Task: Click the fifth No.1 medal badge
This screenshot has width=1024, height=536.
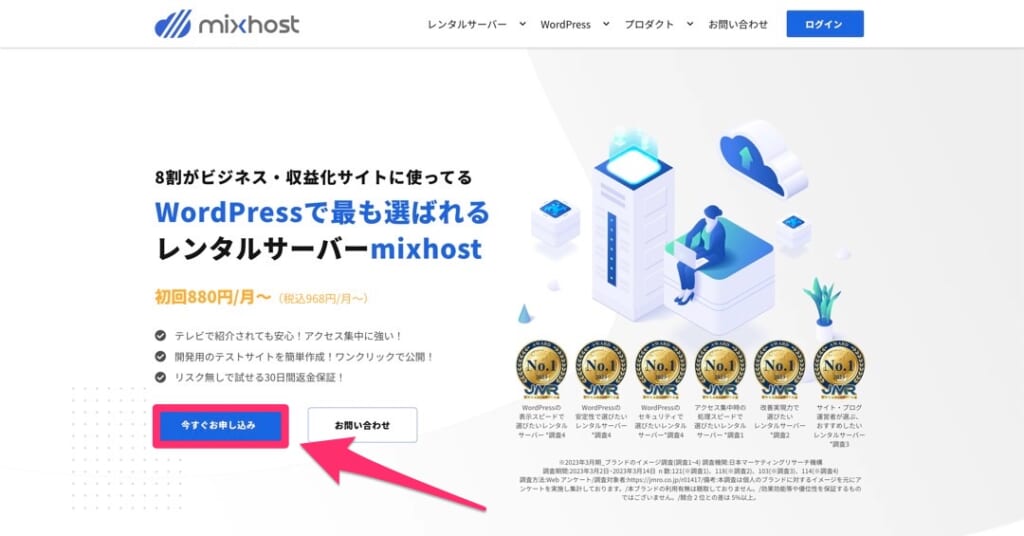Action: 779,368
